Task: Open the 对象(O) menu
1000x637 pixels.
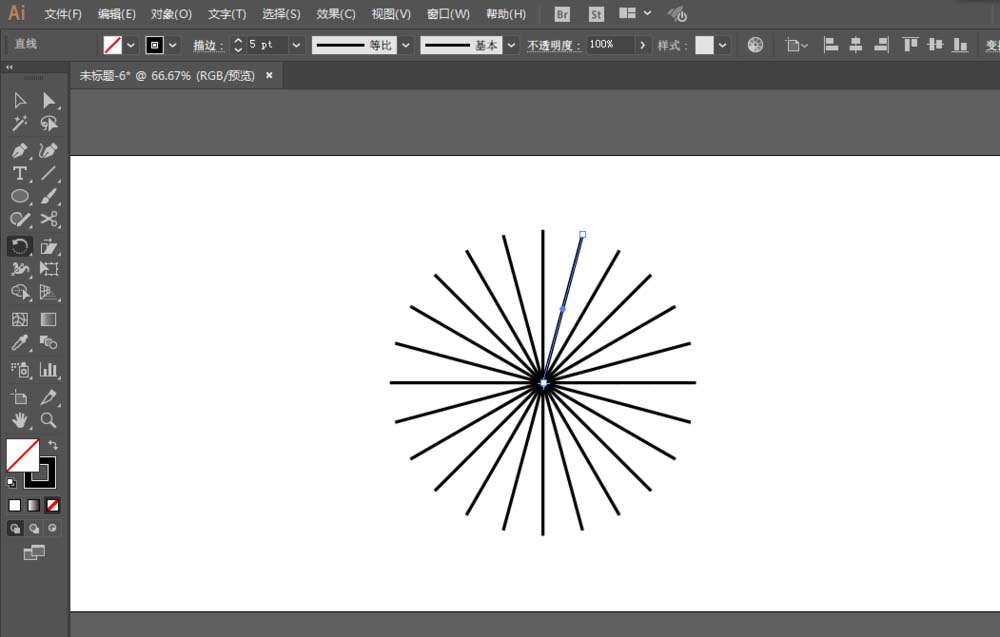Action: 171,14
